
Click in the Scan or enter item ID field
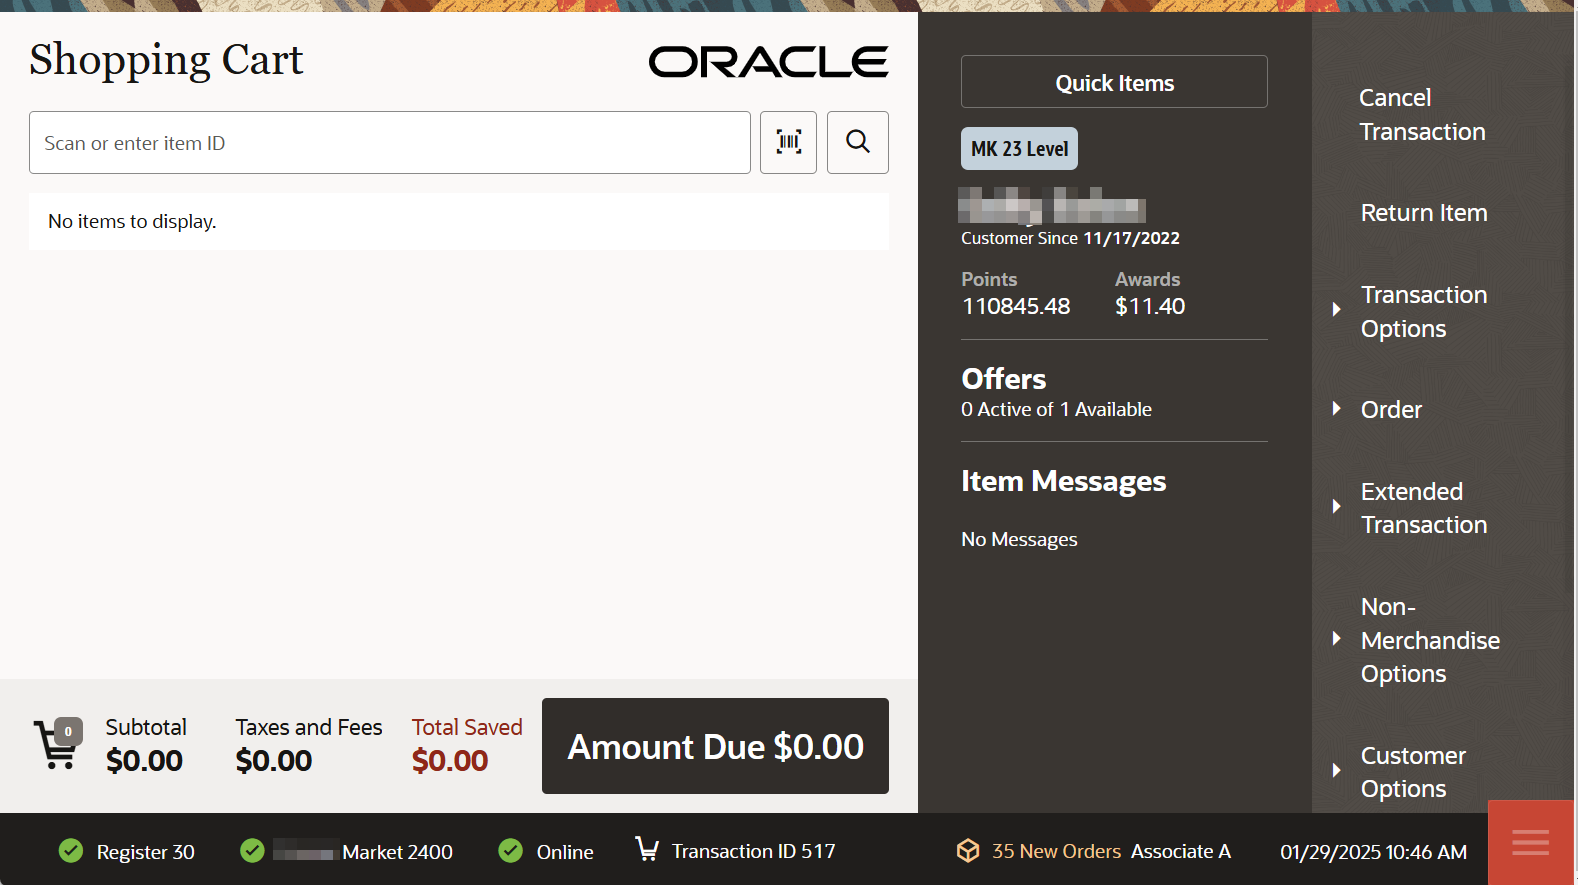(390, 142)
